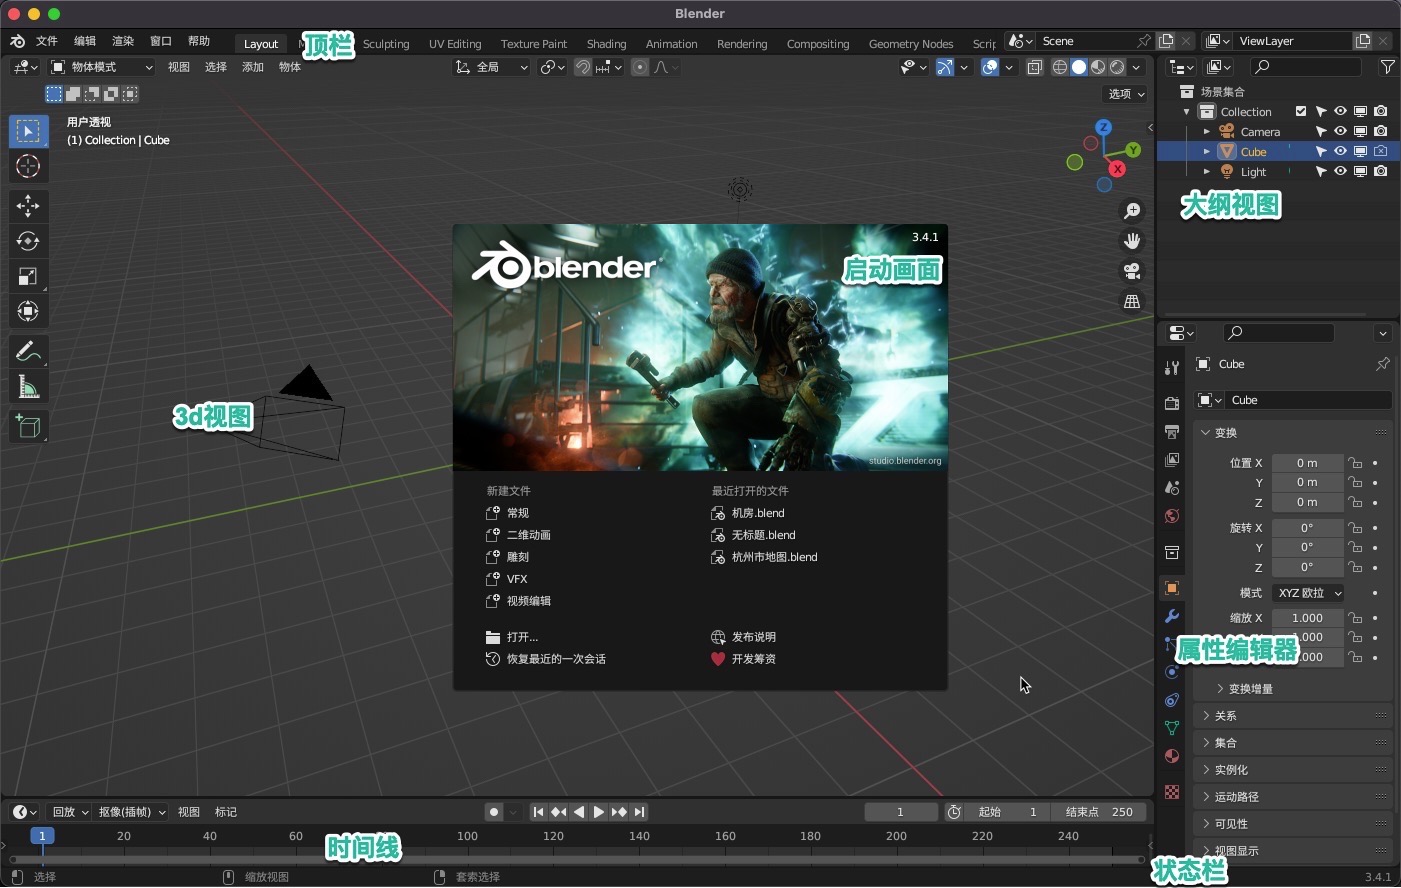
Task: Expand the 变换增量 panel
Action: (x=1250, y=689)
